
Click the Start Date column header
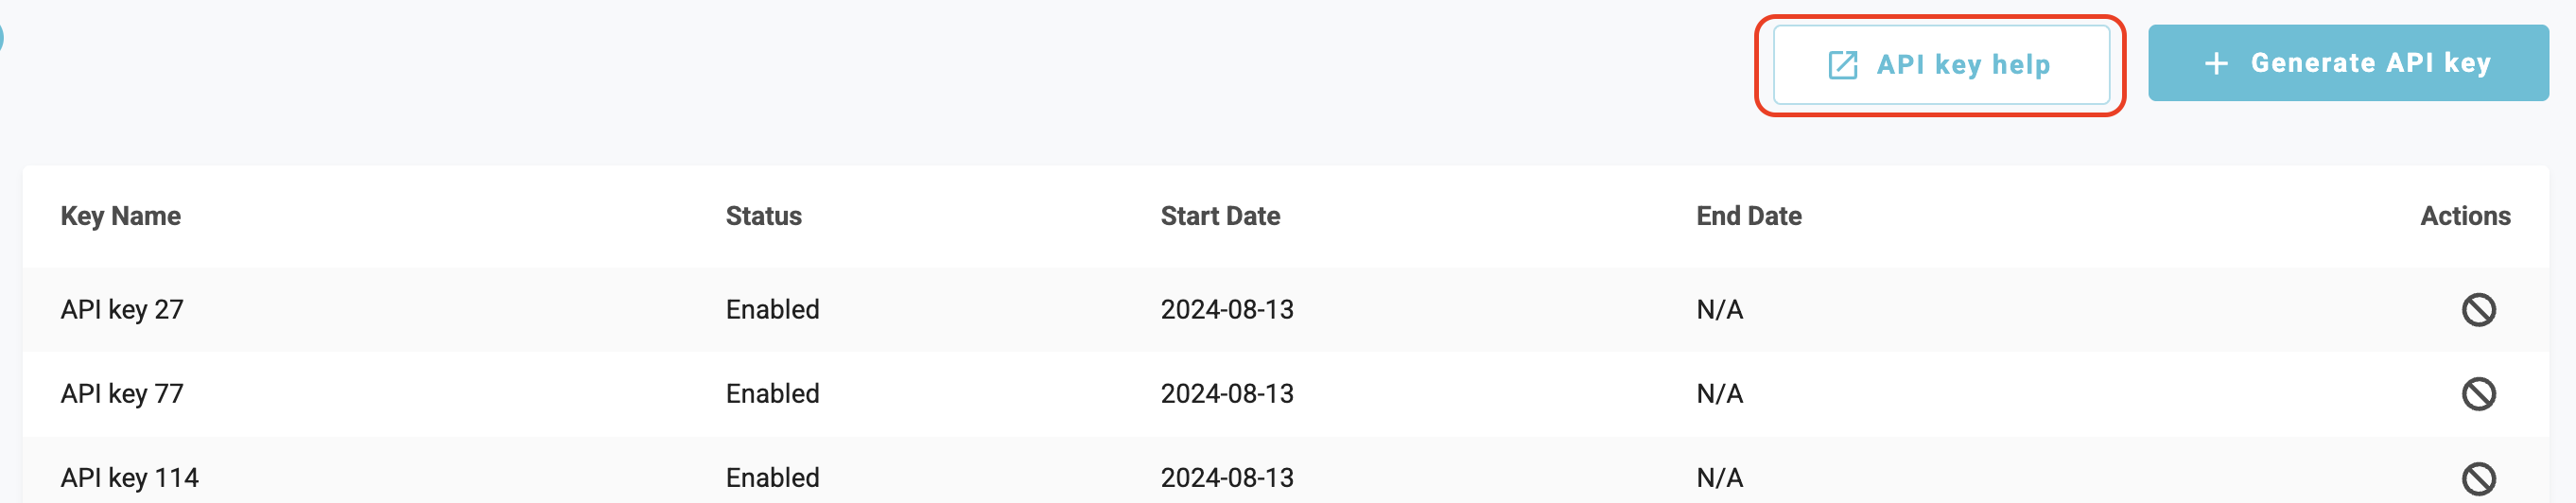[1220, 216]
